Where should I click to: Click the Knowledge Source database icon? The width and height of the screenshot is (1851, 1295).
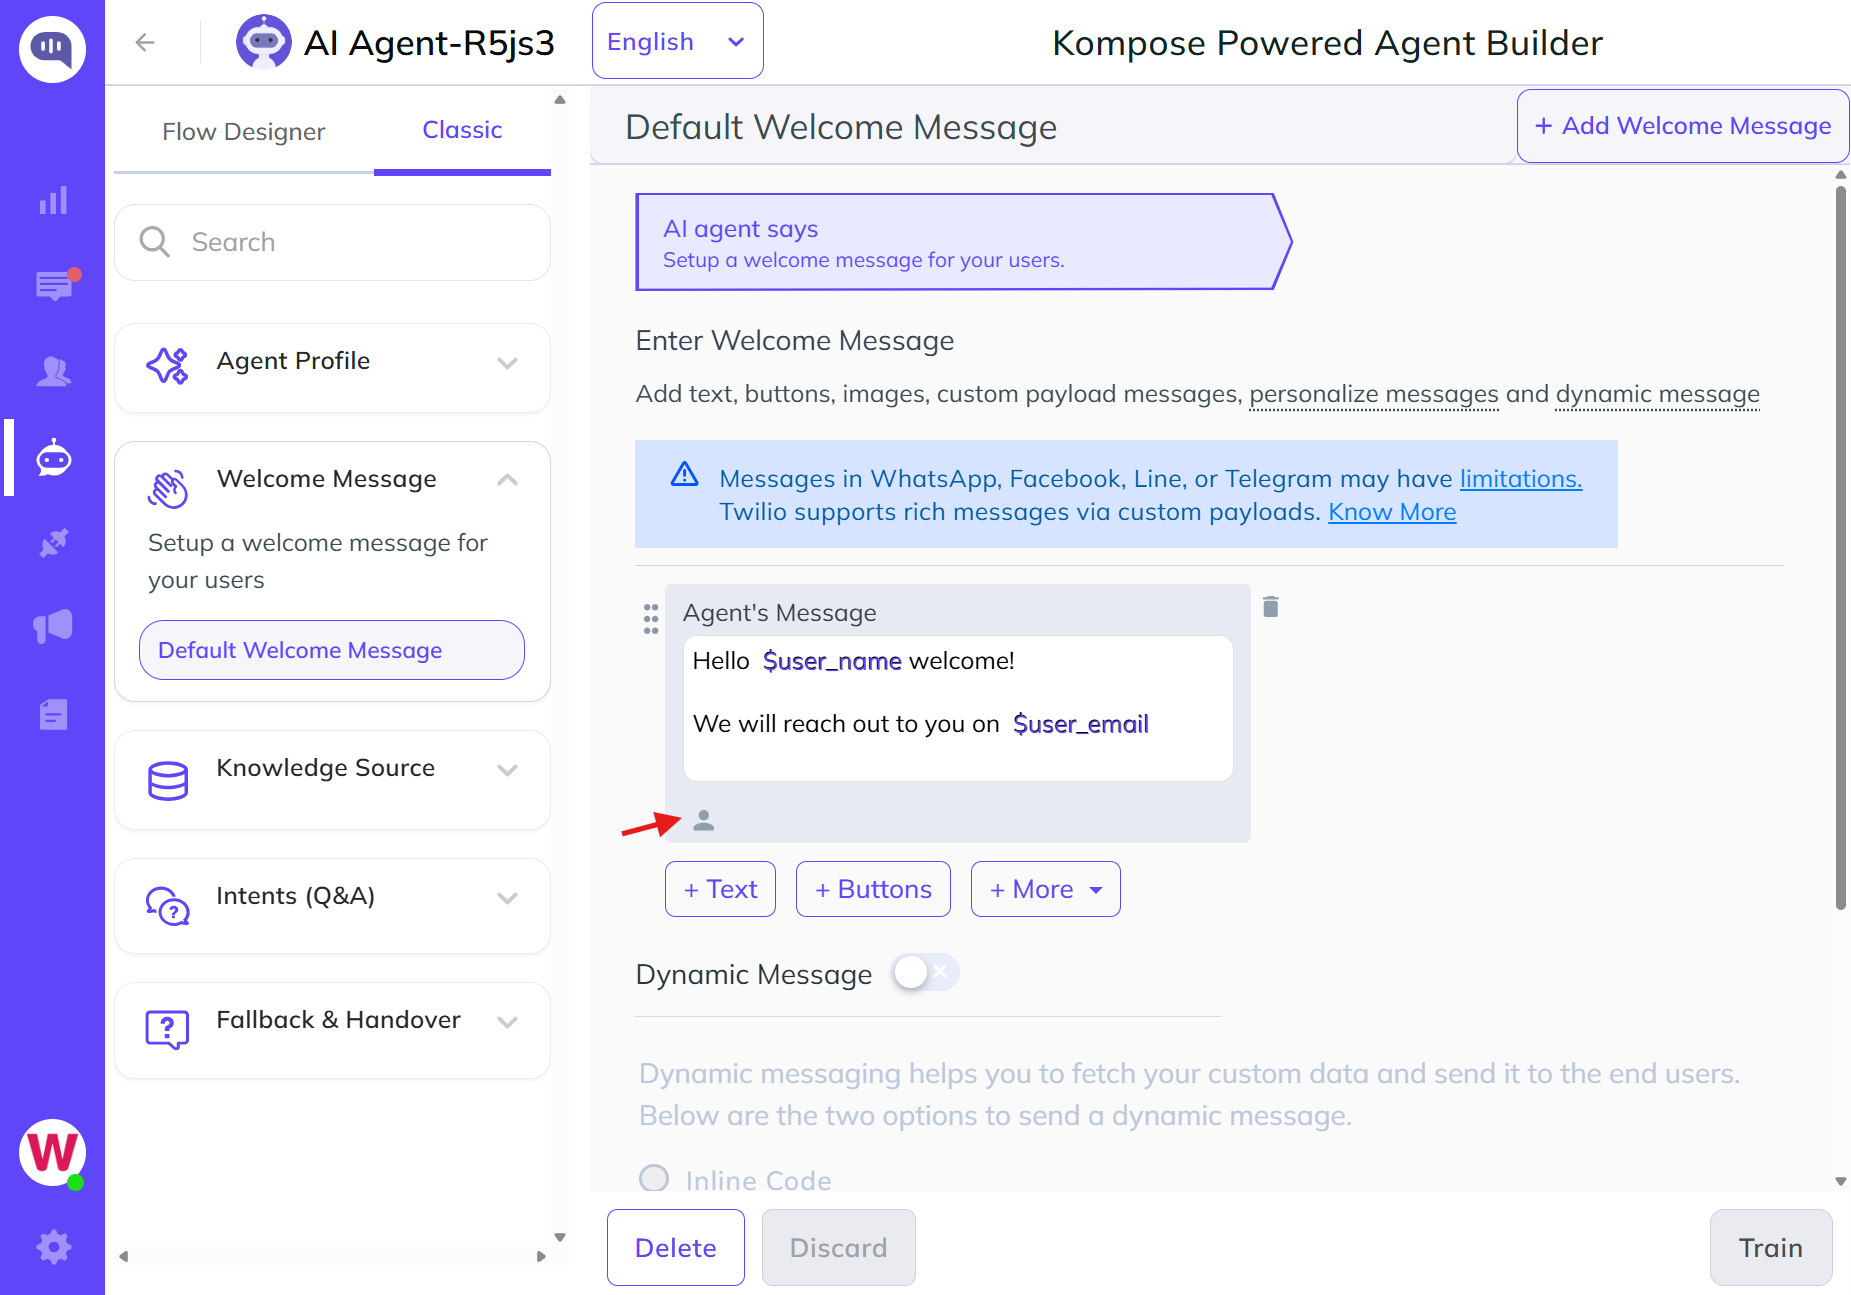point(167,780)
